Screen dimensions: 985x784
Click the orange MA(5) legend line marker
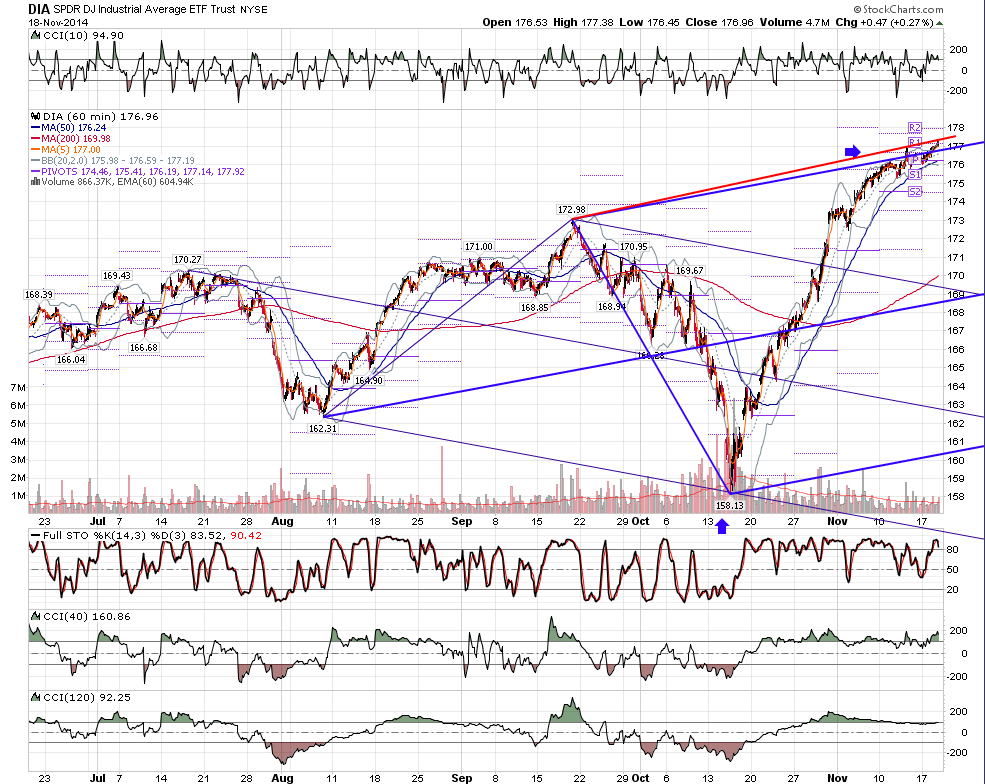(x=36, y=150)
